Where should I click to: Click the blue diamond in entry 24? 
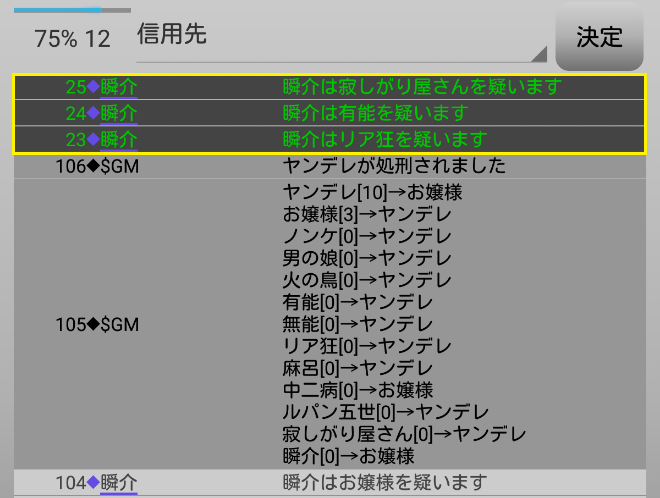point(94,113)
